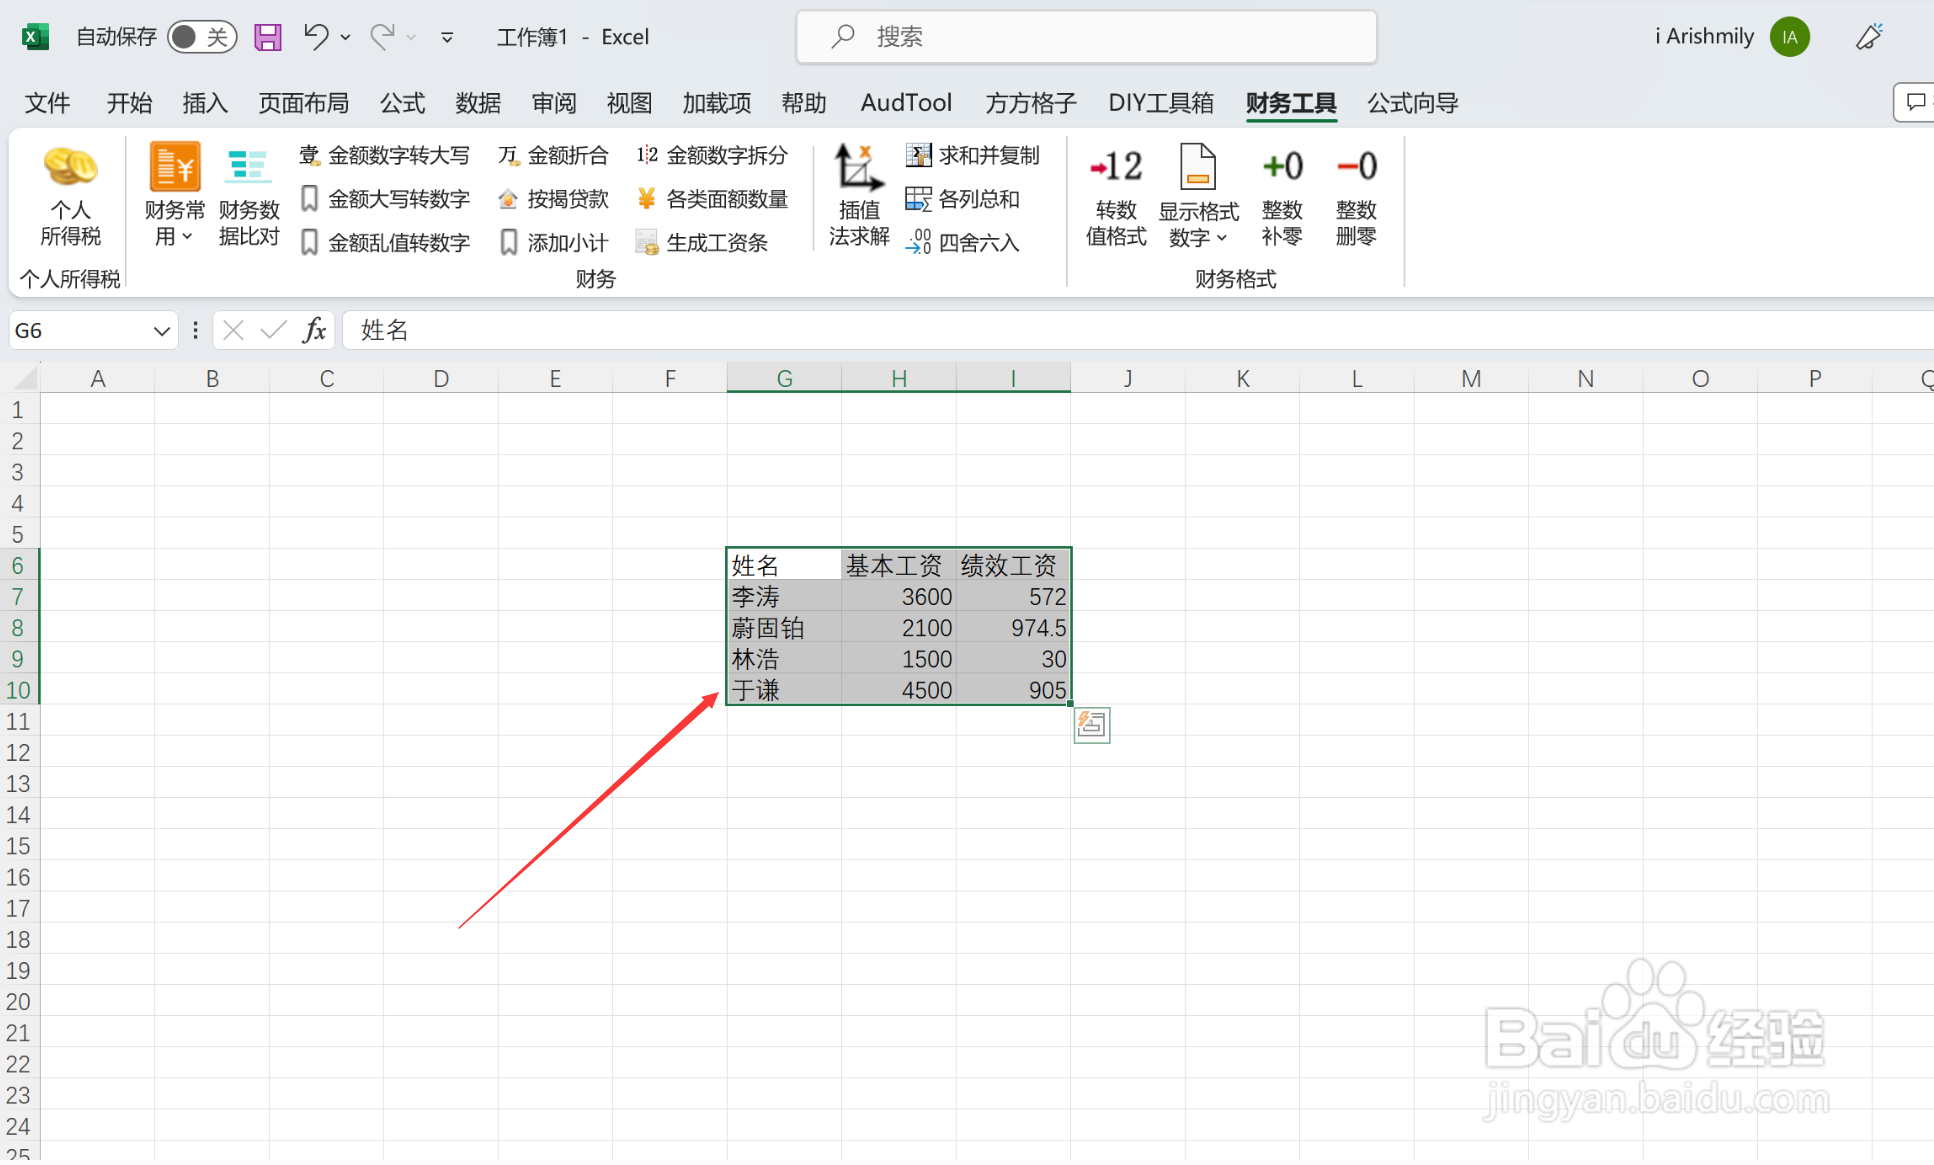Screen dimensions: 1934x1165
Task: Select the 基本工资 header cell
Action: click(x=899, y=565)
